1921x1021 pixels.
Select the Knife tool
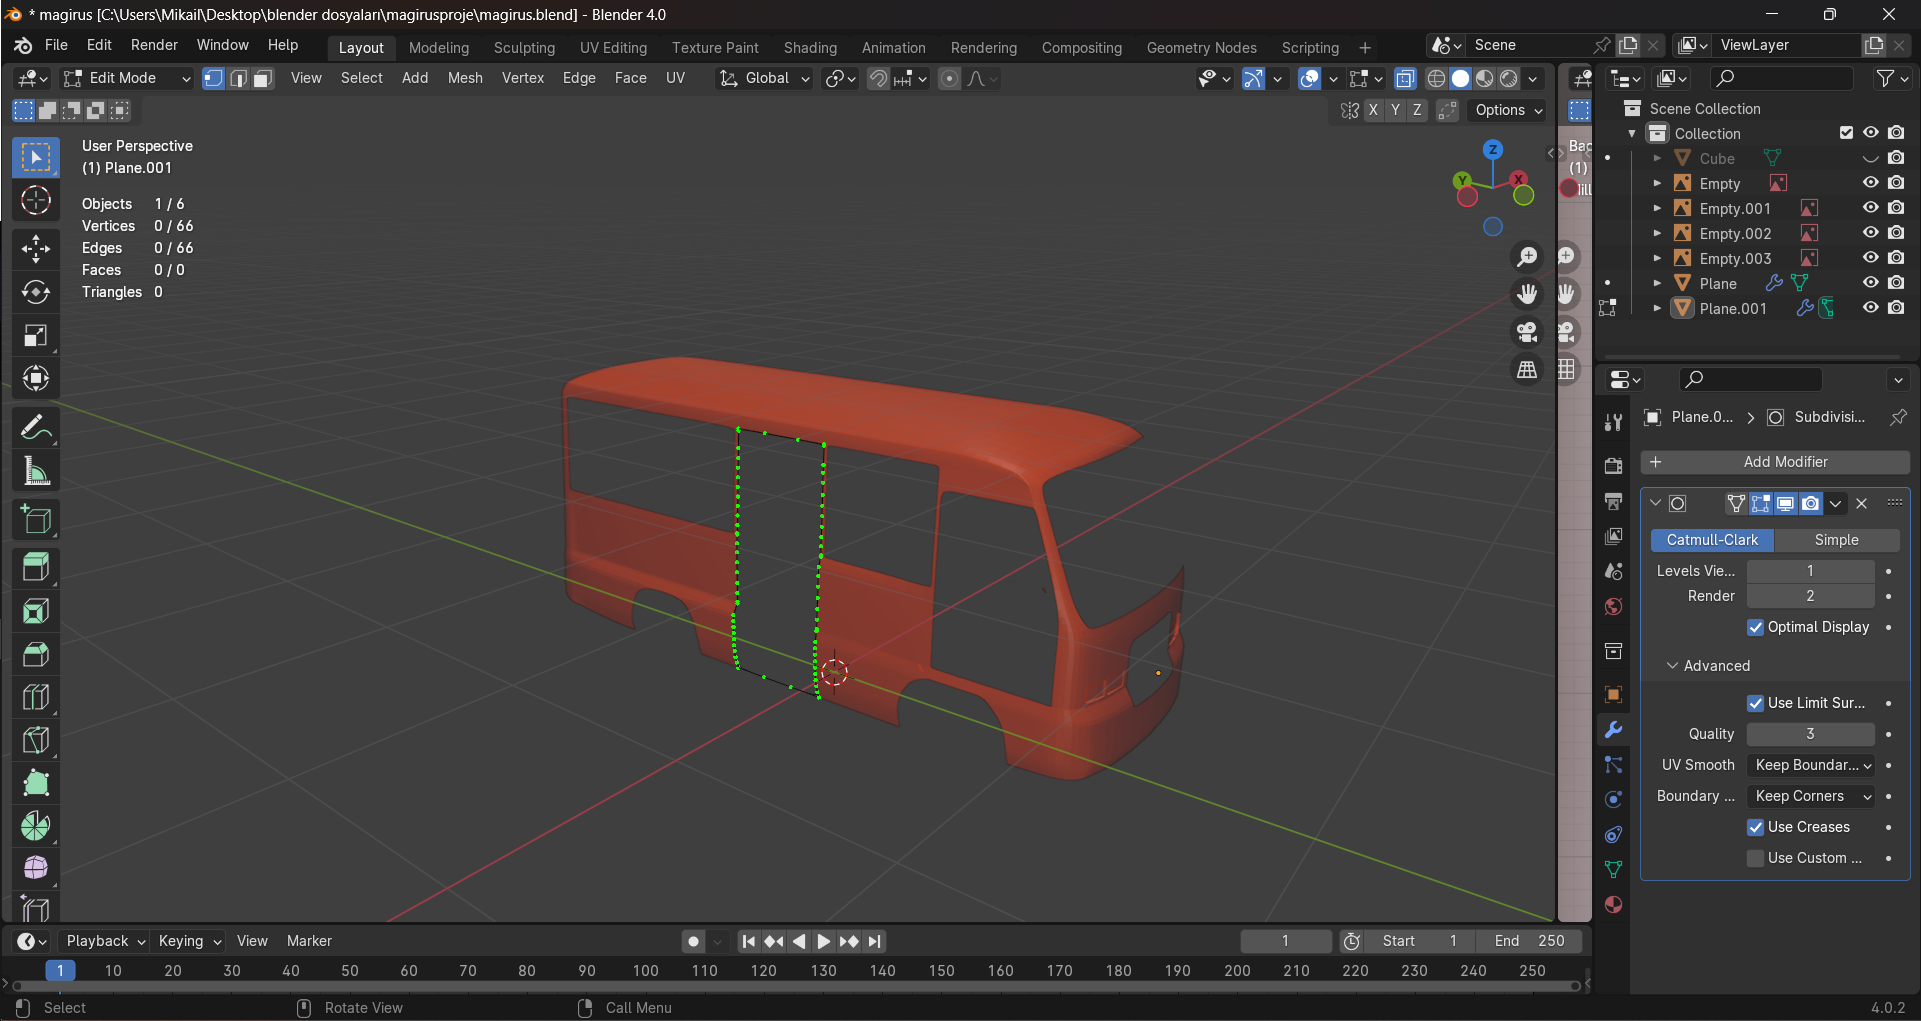[36, 740]
